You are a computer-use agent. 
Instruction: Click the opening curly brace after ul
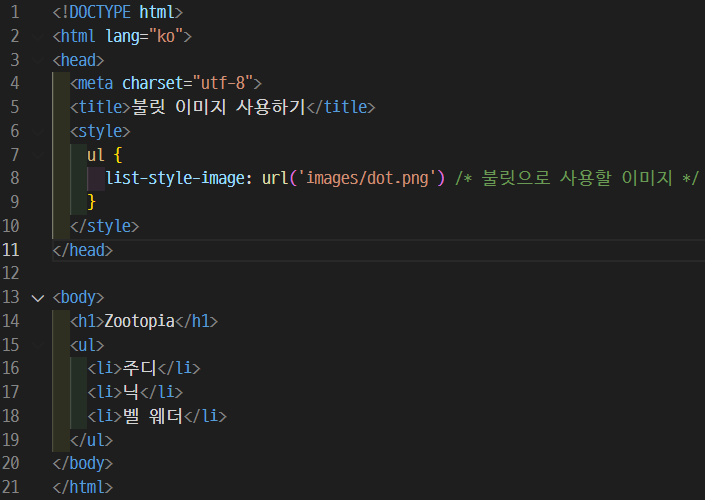coord(118,155)
